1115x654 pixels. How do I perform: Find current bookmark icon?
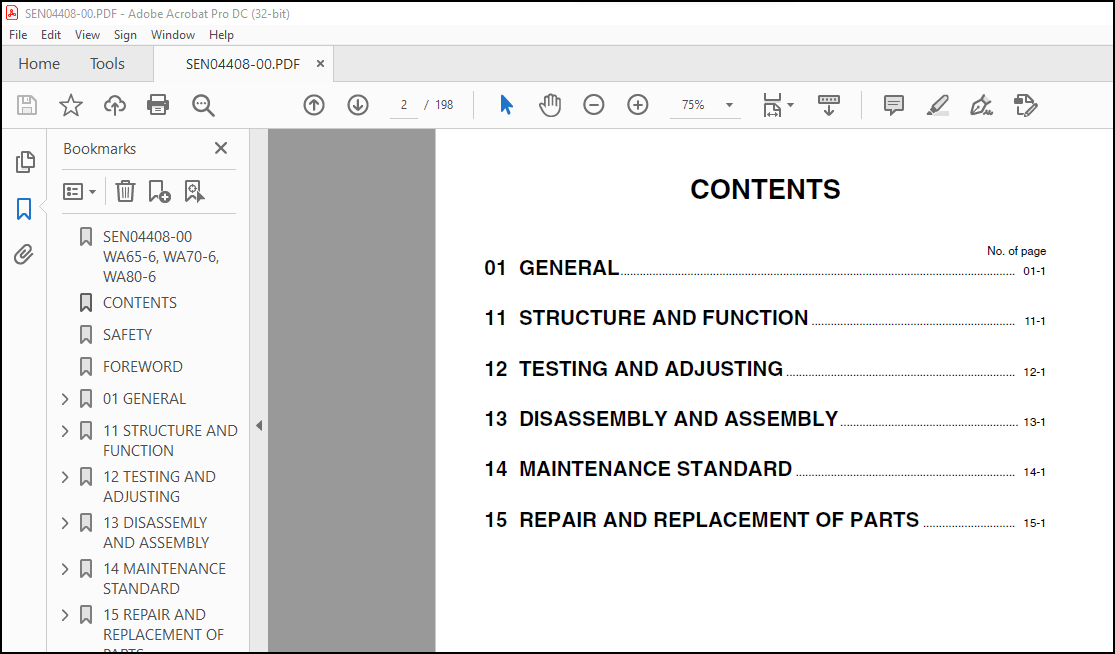(194, 191)
